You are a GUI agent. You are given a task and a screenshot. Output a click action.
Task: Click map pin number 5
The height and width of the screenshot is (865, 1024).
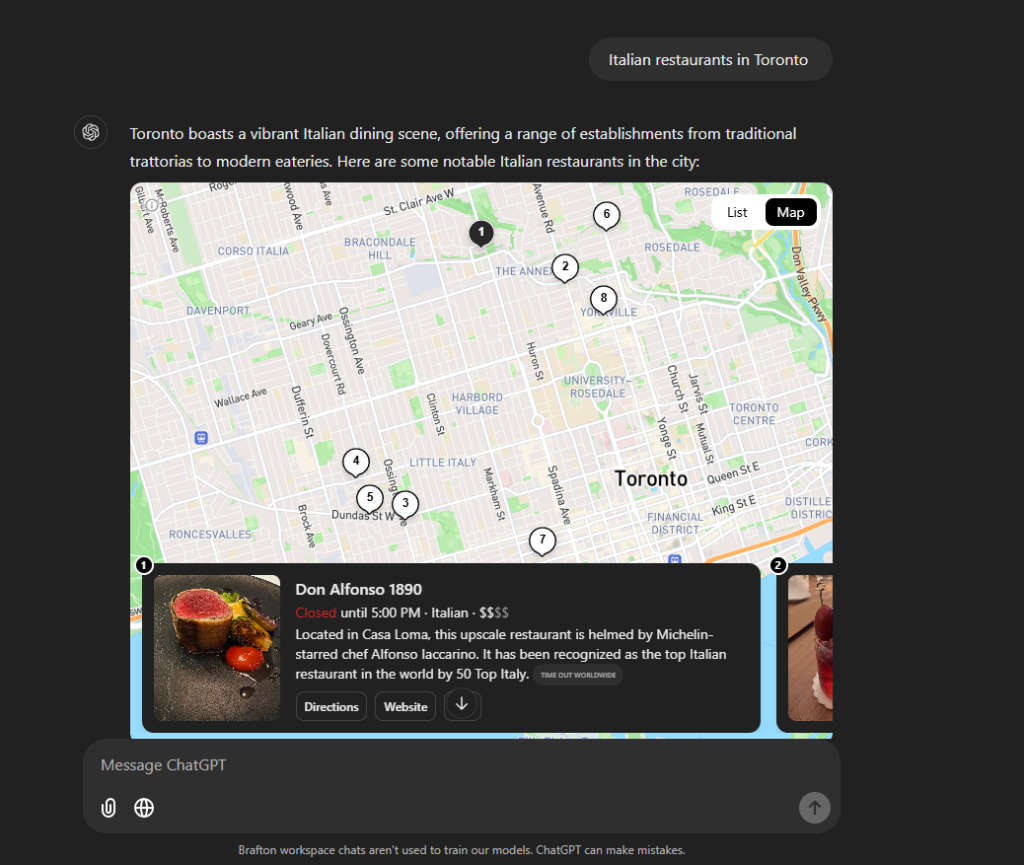click(370, 498)
